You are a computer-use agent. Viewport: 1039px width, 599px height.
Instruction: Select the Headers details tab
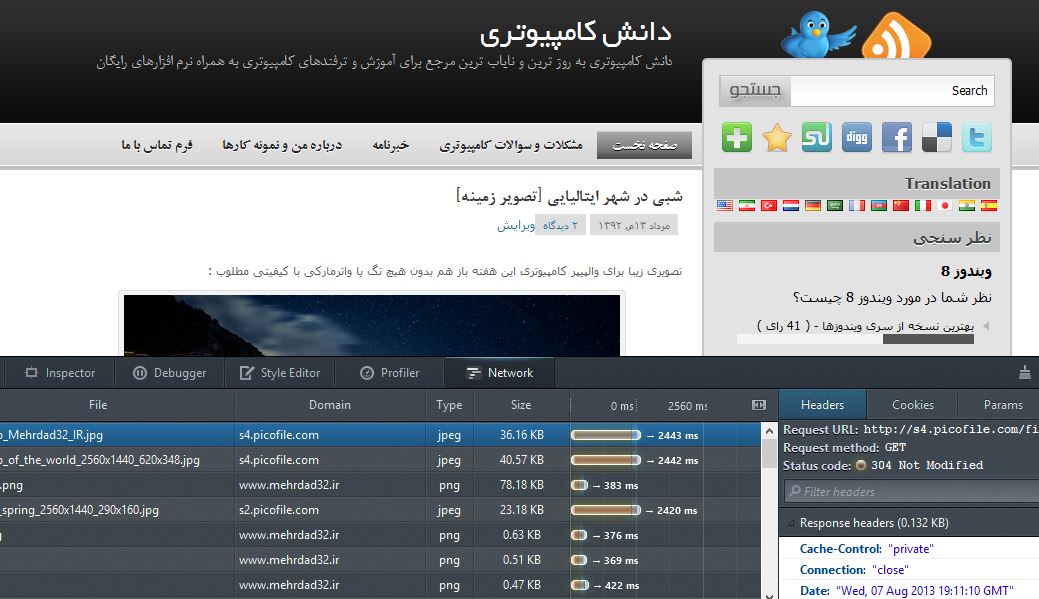click(822, 405)
